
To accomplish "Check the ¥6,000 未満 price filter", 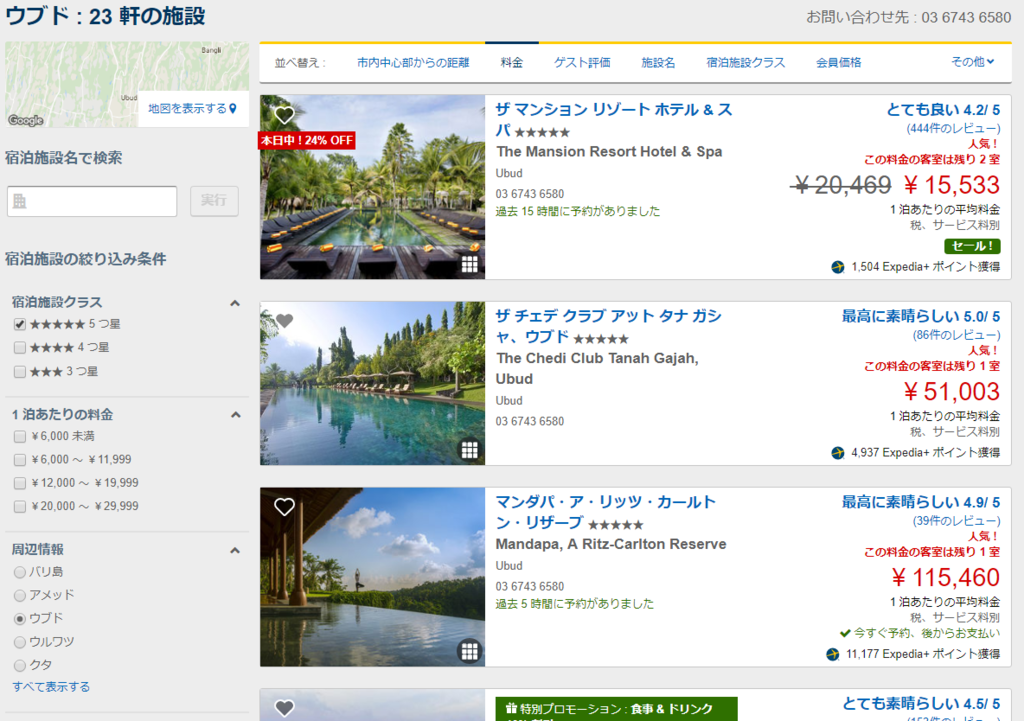I will tap(20, 436).
